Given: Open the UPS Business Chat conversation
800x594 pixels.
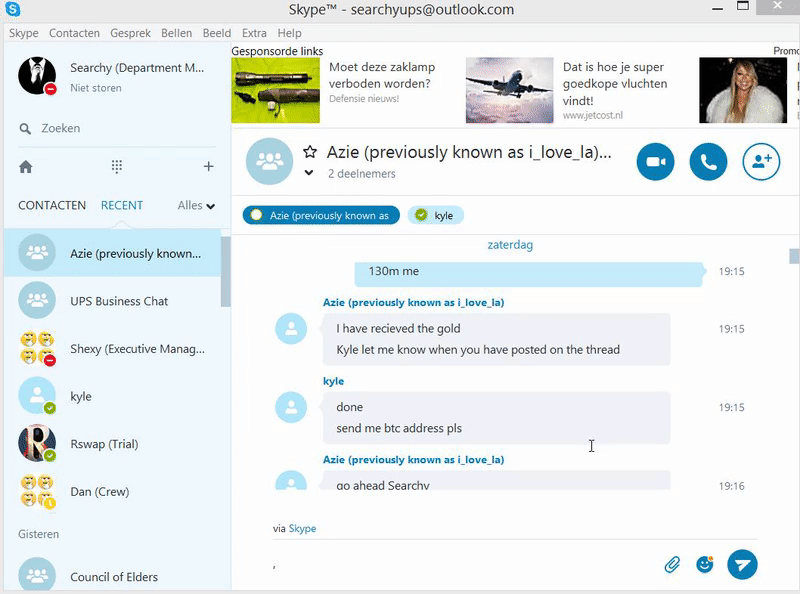Looking at the screenshot, I should click(x=112, y=301).
